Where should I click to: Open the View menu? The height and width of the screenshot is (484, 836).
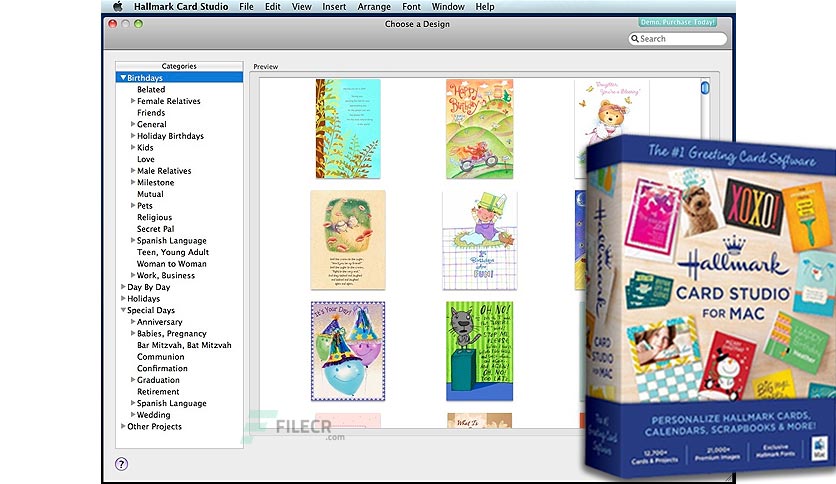tap(301, 6)
